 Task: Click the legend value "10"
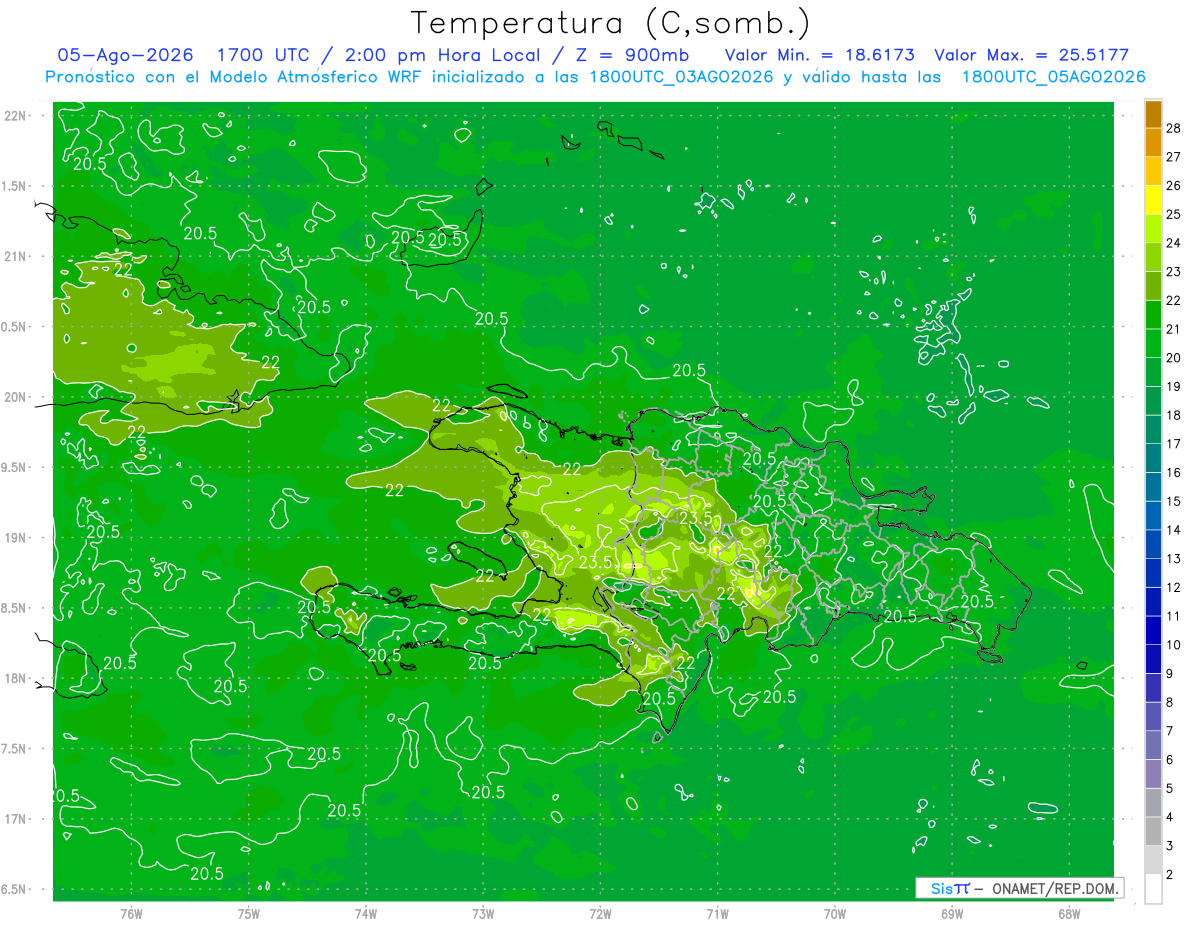(x=1174, y=645)
